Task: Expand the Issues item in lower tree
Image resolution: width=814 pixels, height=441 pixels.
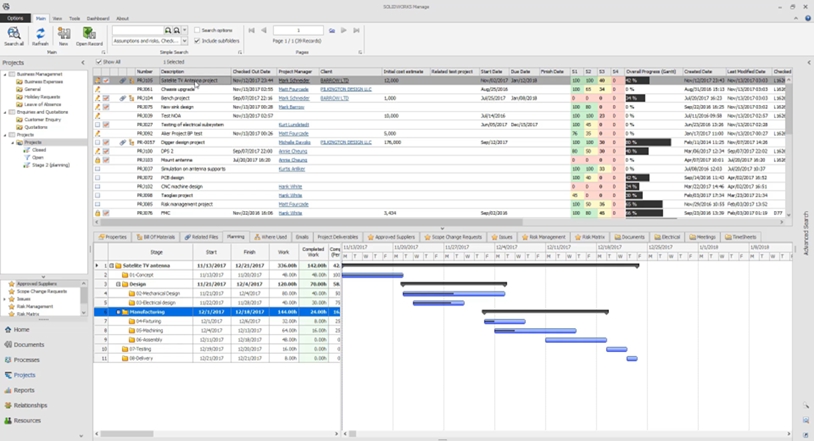Action: 5,299
